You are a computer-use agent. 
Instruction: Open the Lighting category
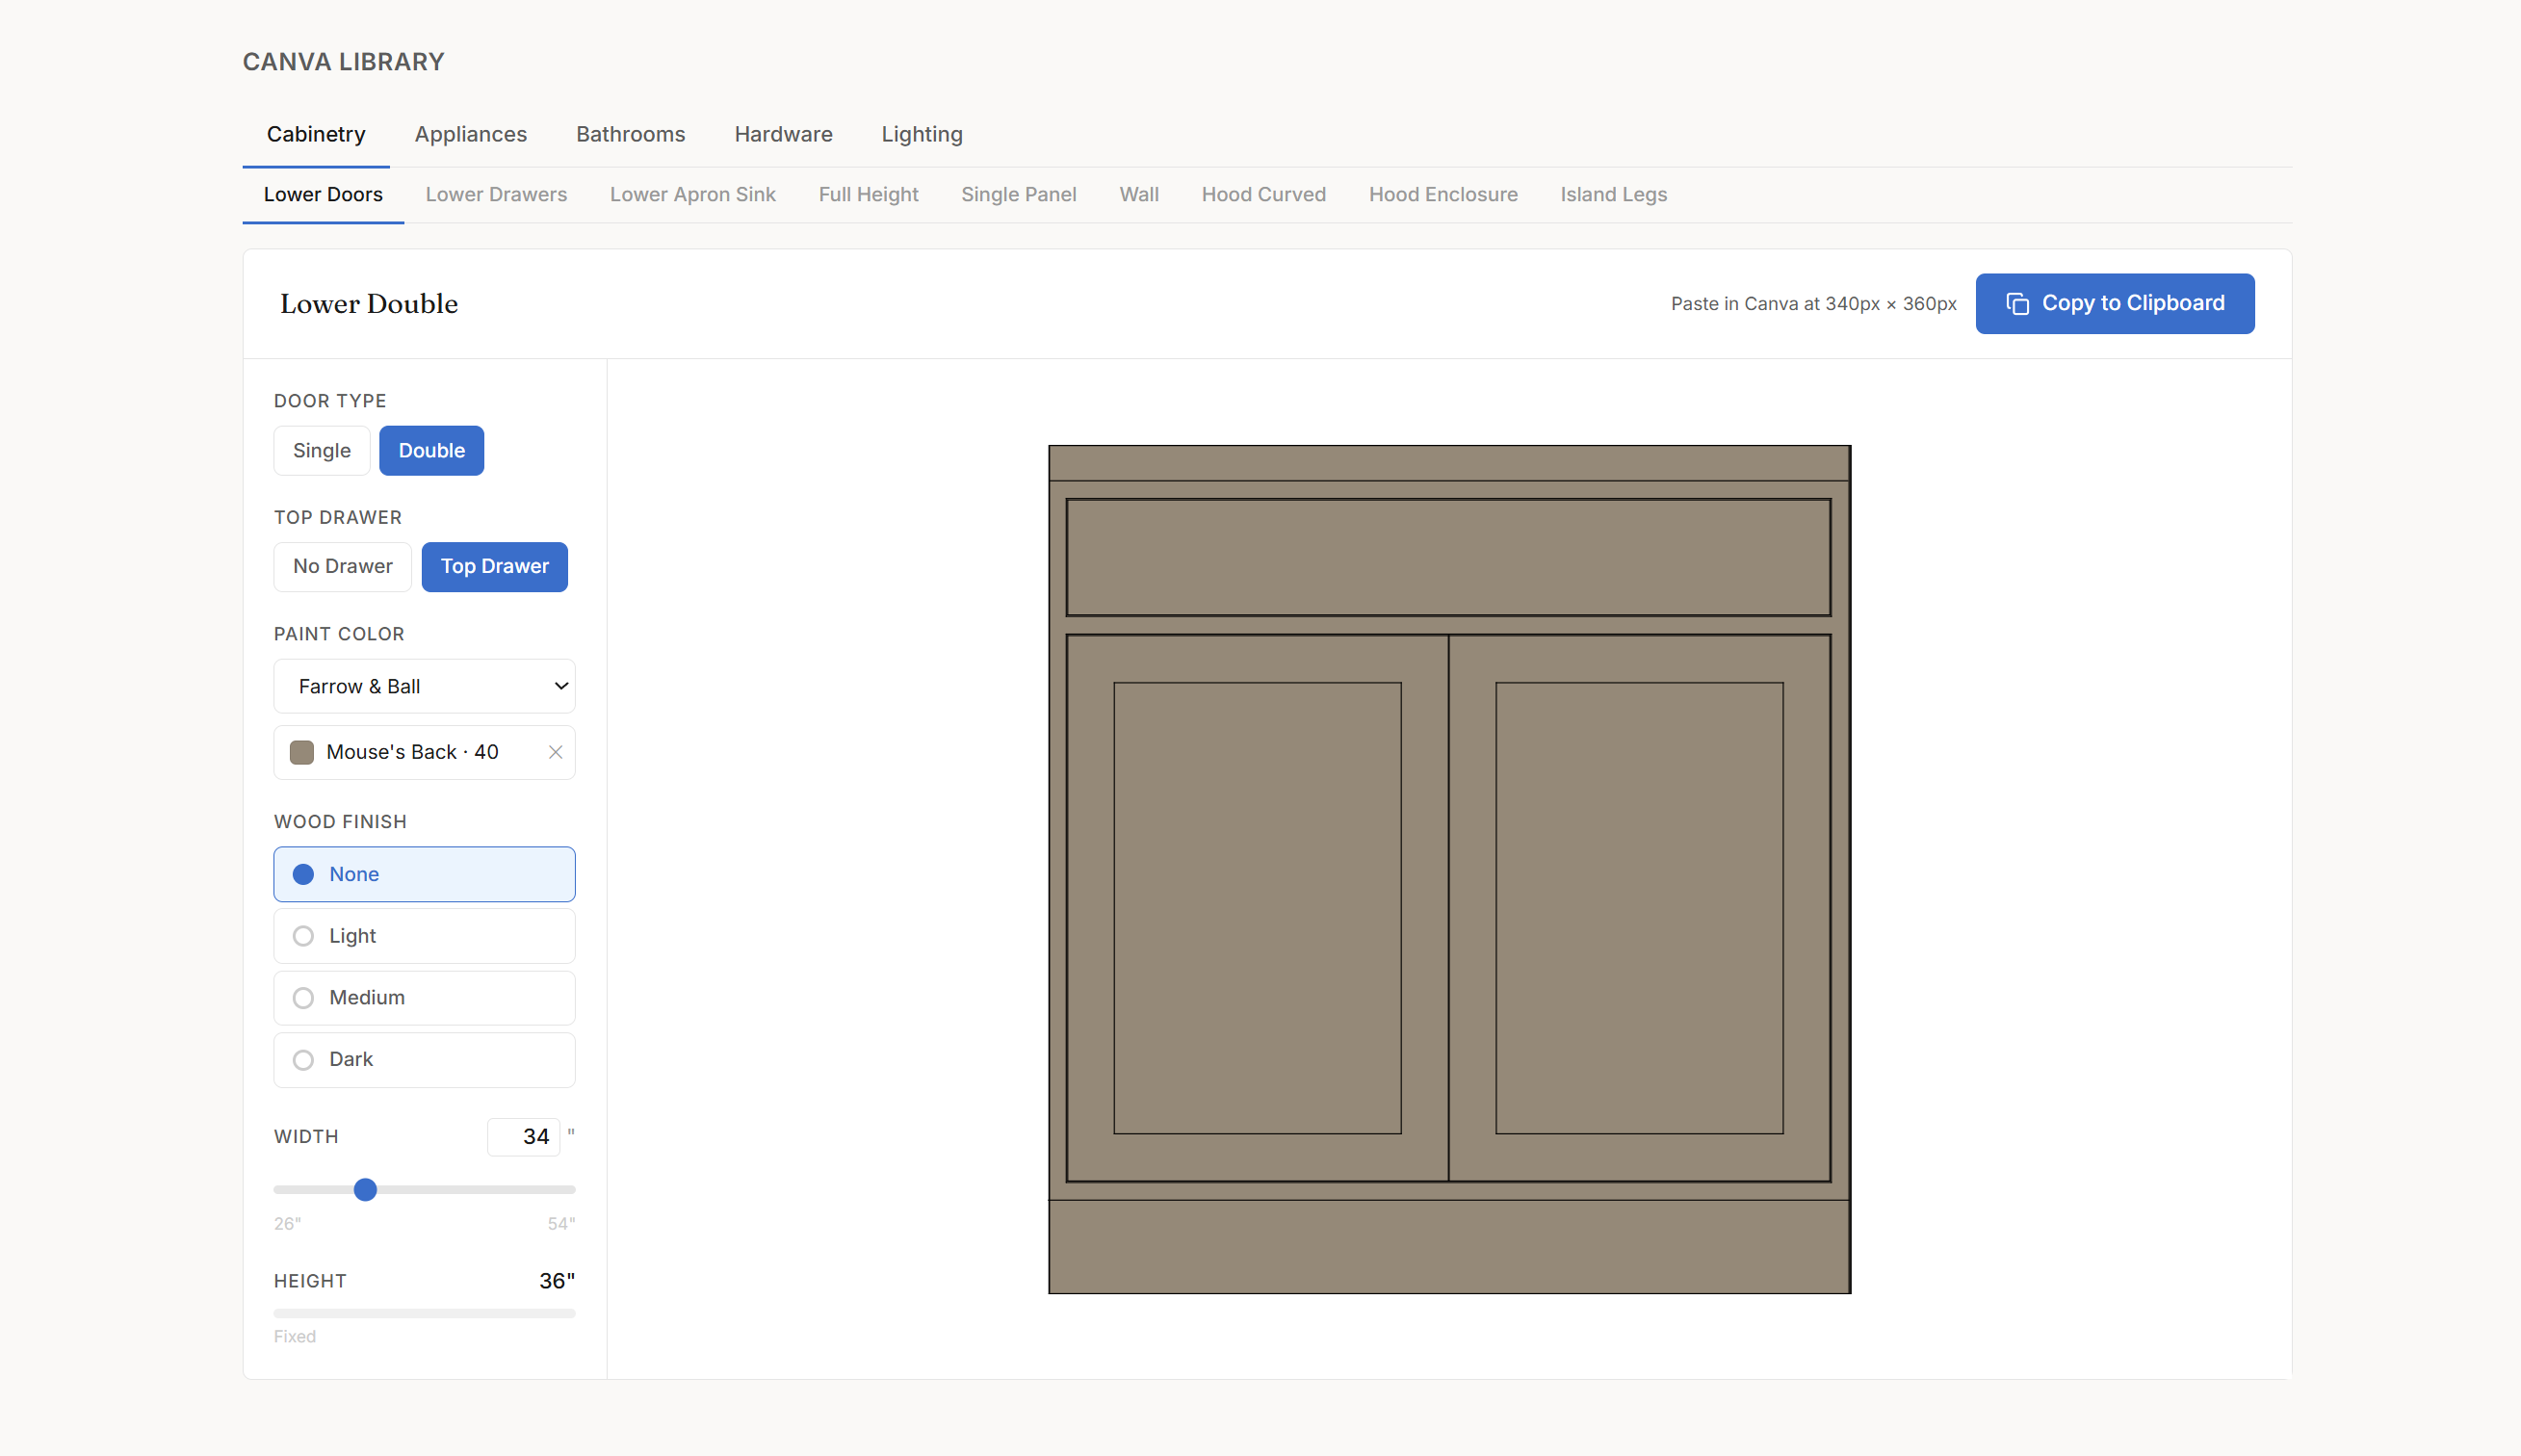click(x=921, y=134)
